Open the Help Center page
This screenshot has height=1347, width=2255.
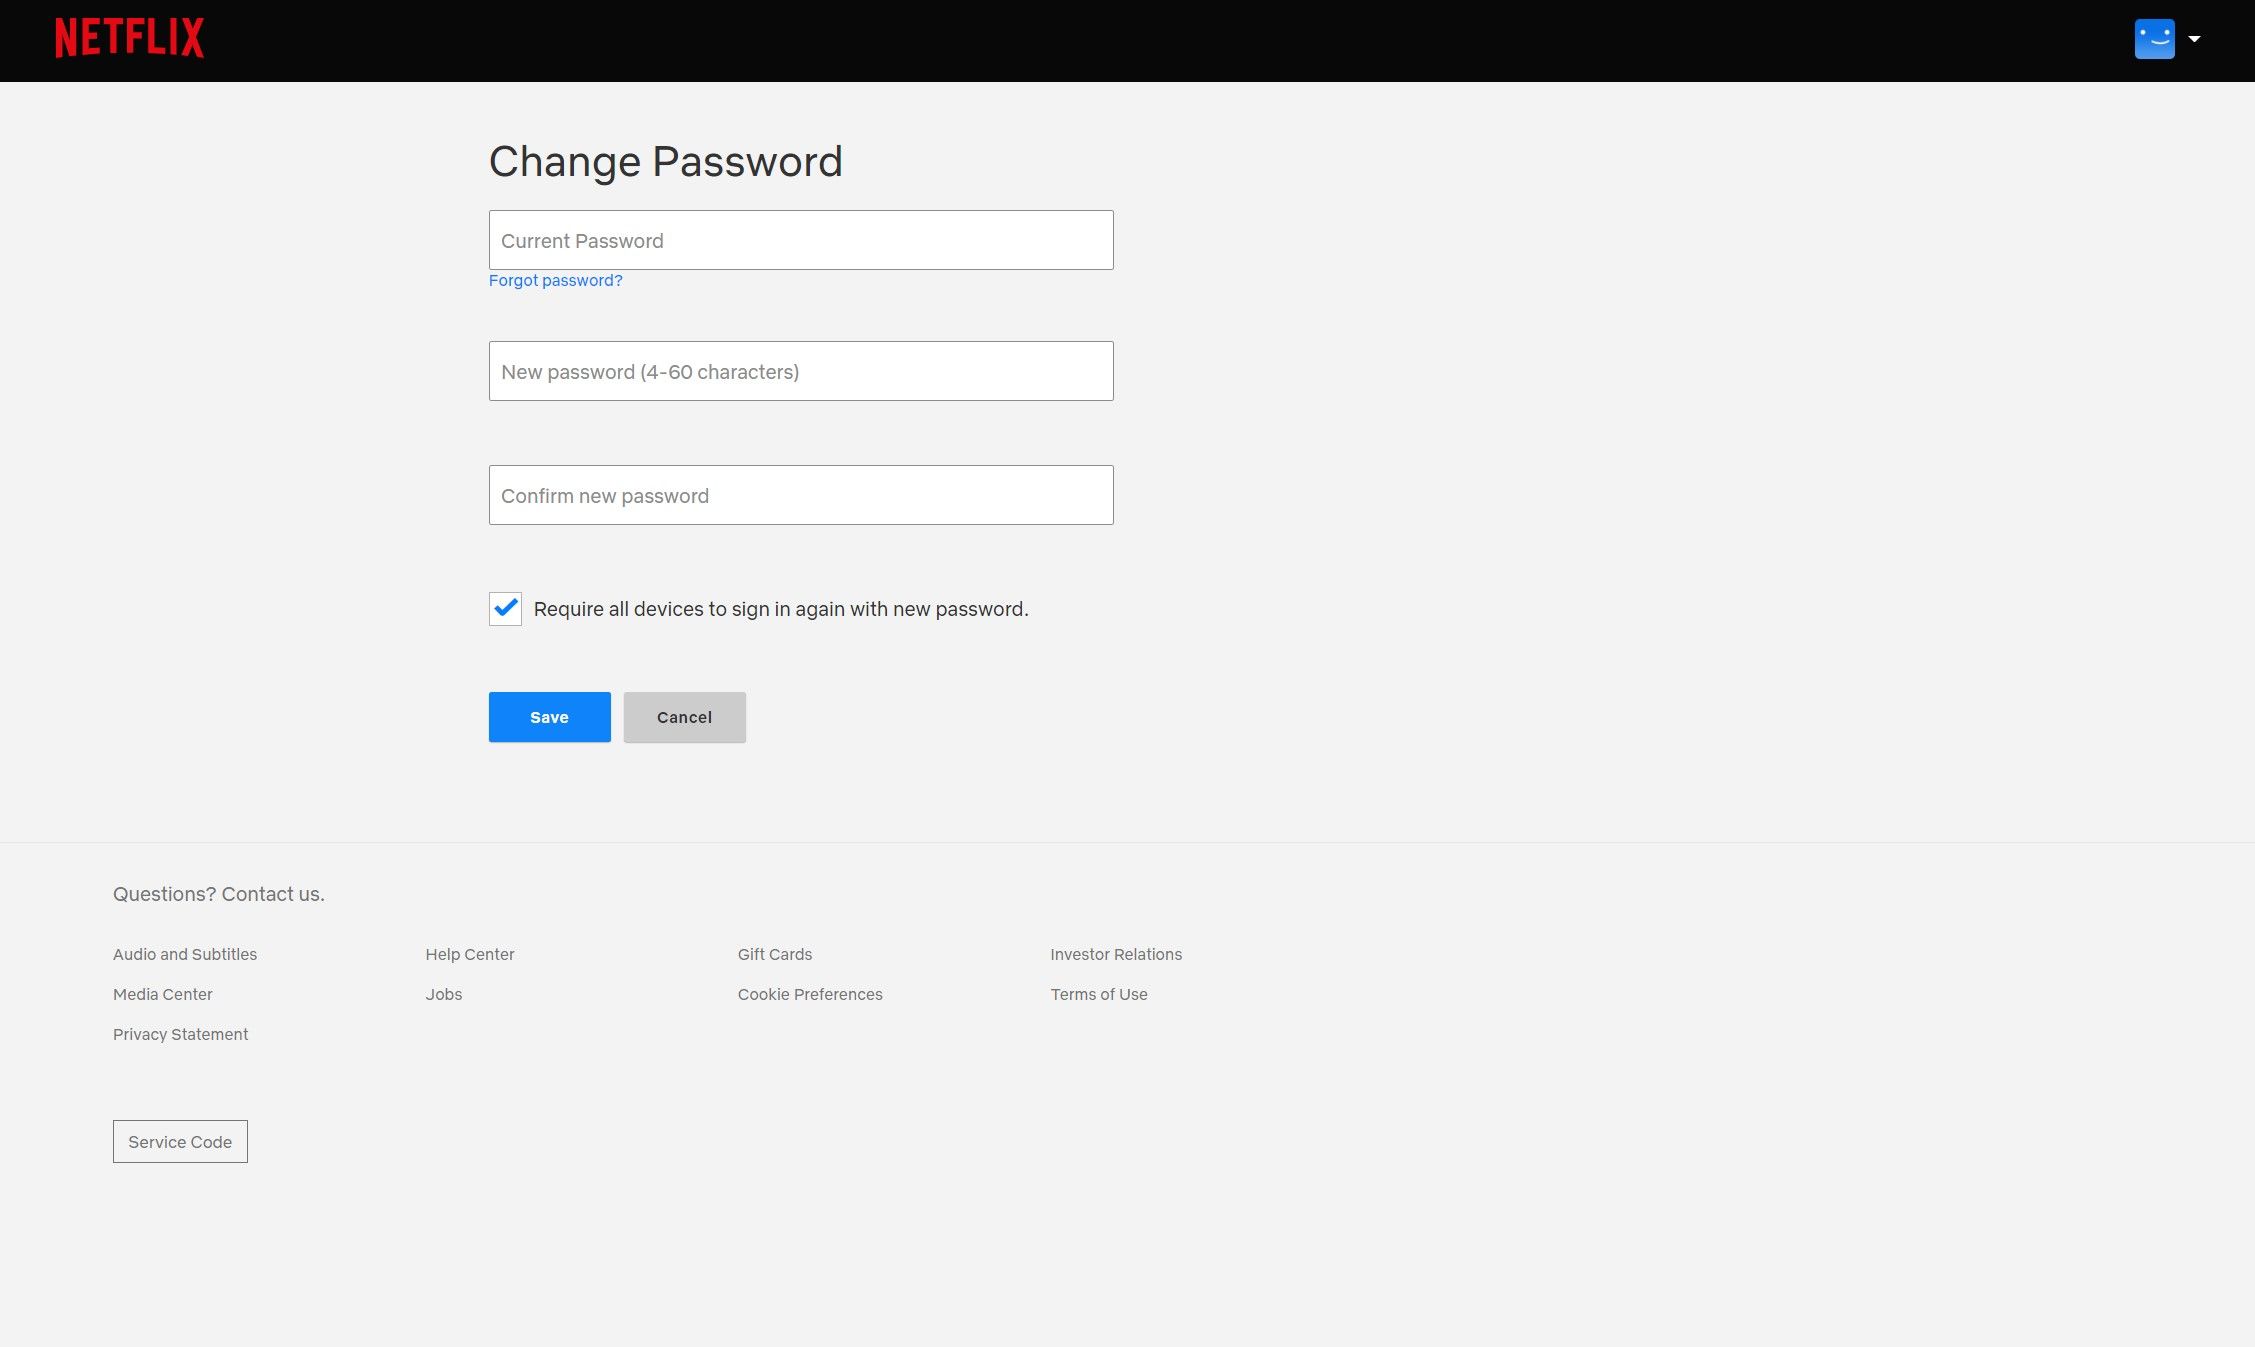pos(470,954)
